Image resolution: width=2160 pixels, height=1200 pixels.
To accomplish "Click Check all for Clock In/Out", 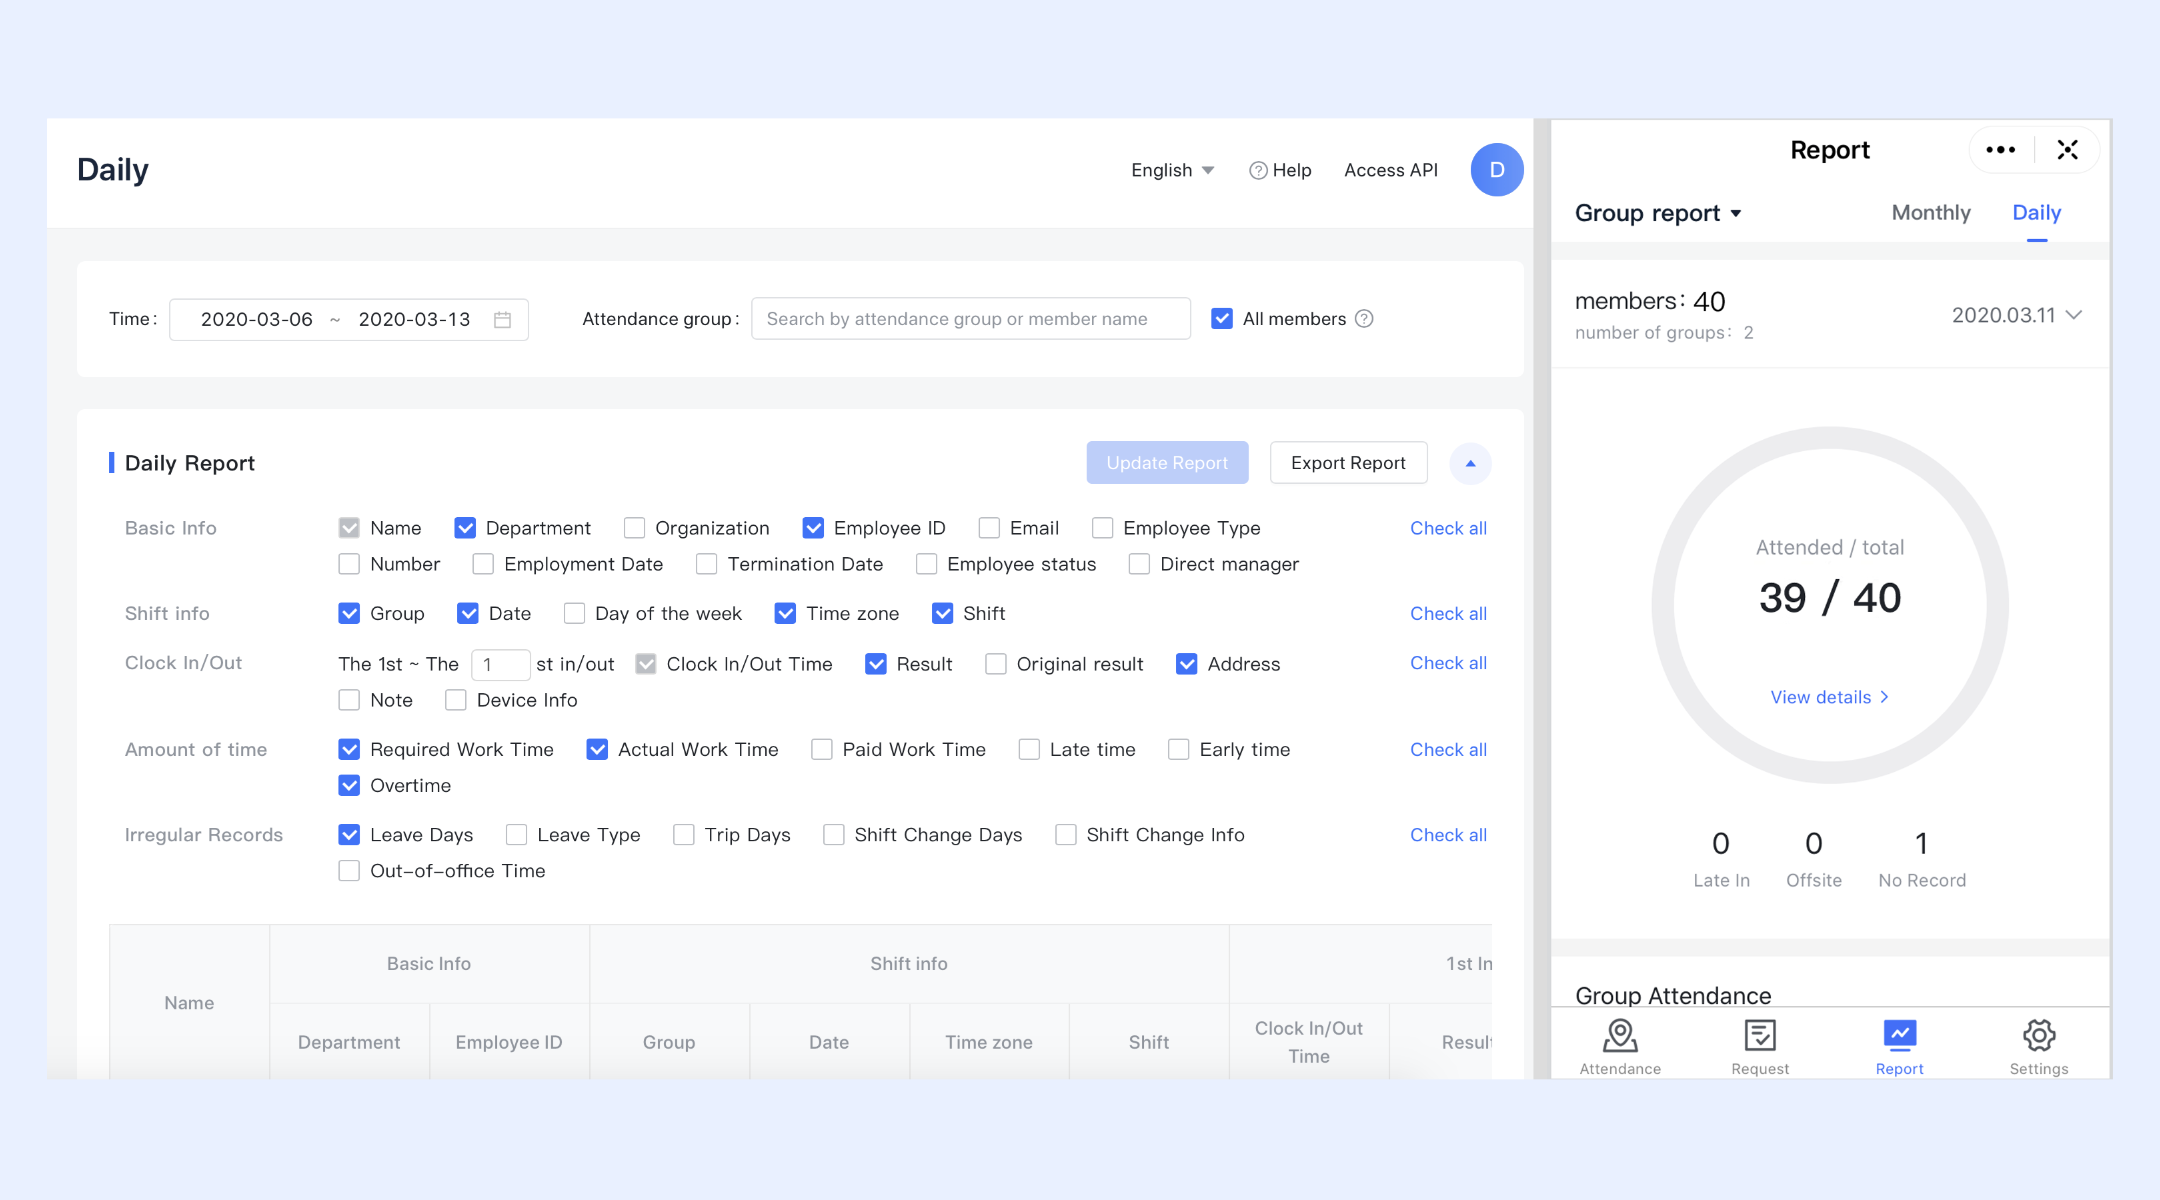I will (1448, 663).
